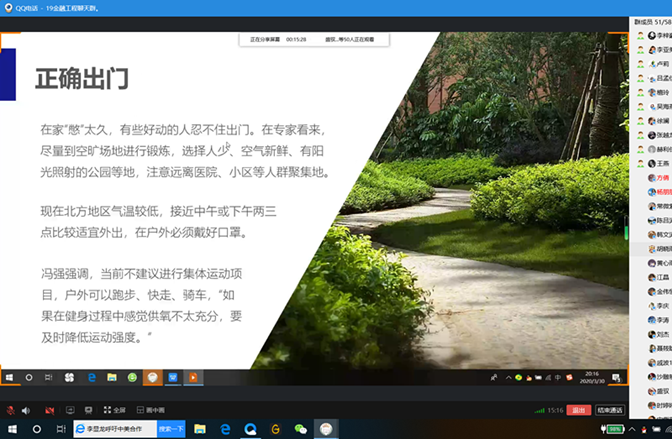Viewport: 672px width, 439px height.
Task: Click the screen share icon in call toolbar
Action: point(69,410)
